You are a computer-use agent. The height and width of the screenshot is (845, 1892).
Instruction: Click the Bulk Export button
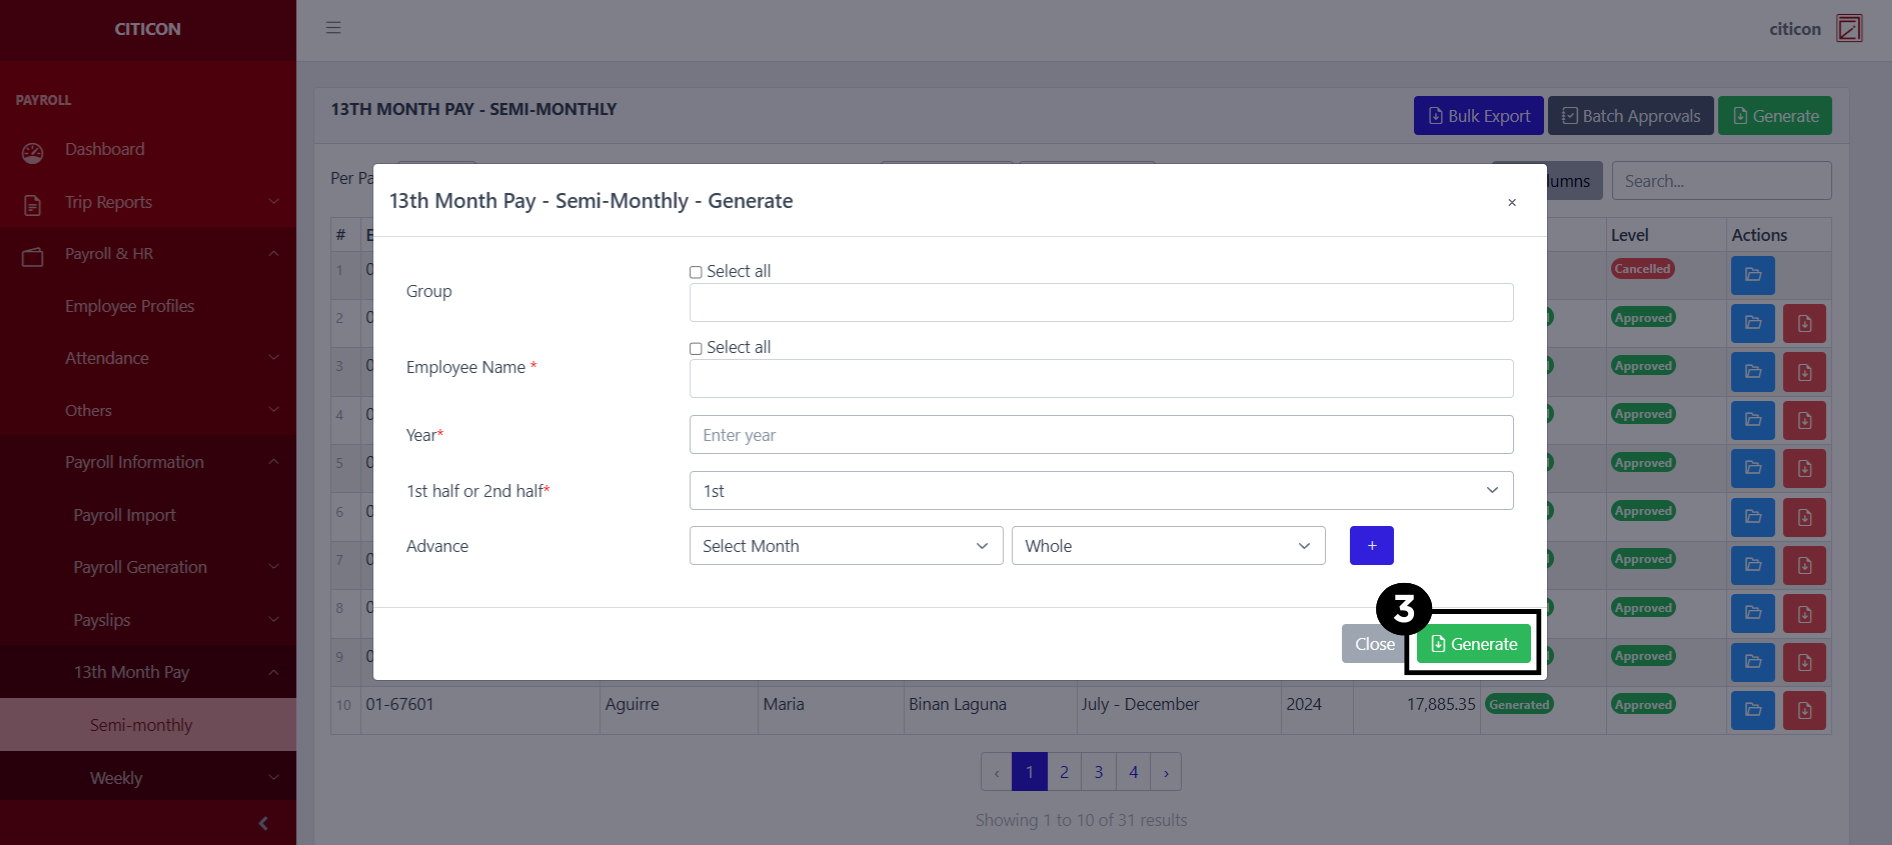tap(1479, 116)
